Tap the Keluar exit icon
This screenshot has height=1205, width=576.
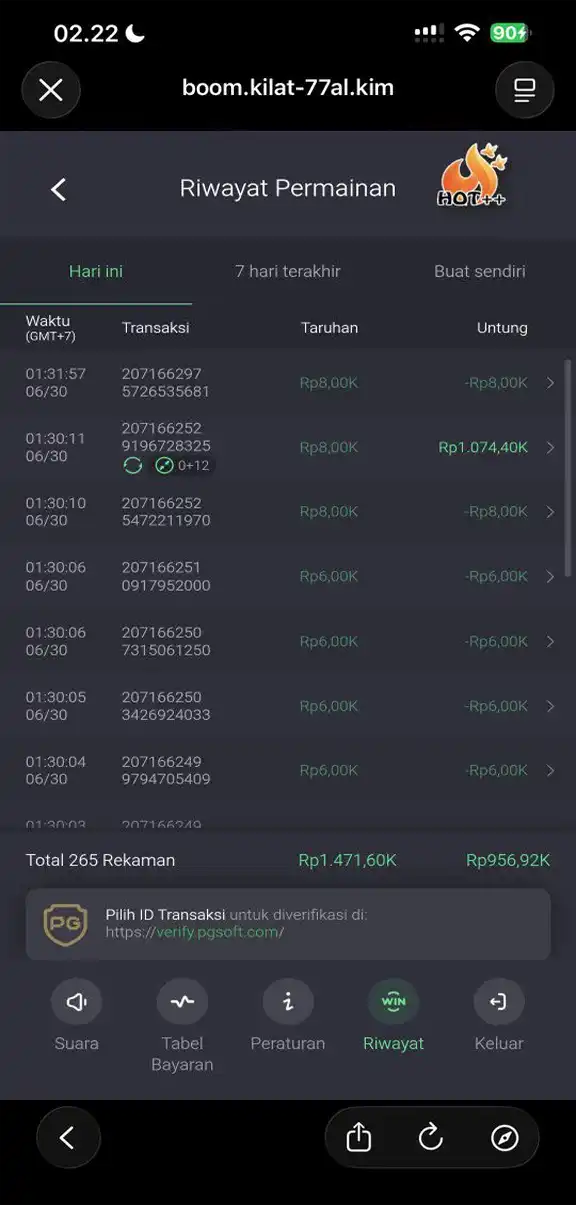pyautogui.click(x=499, y=1001)
